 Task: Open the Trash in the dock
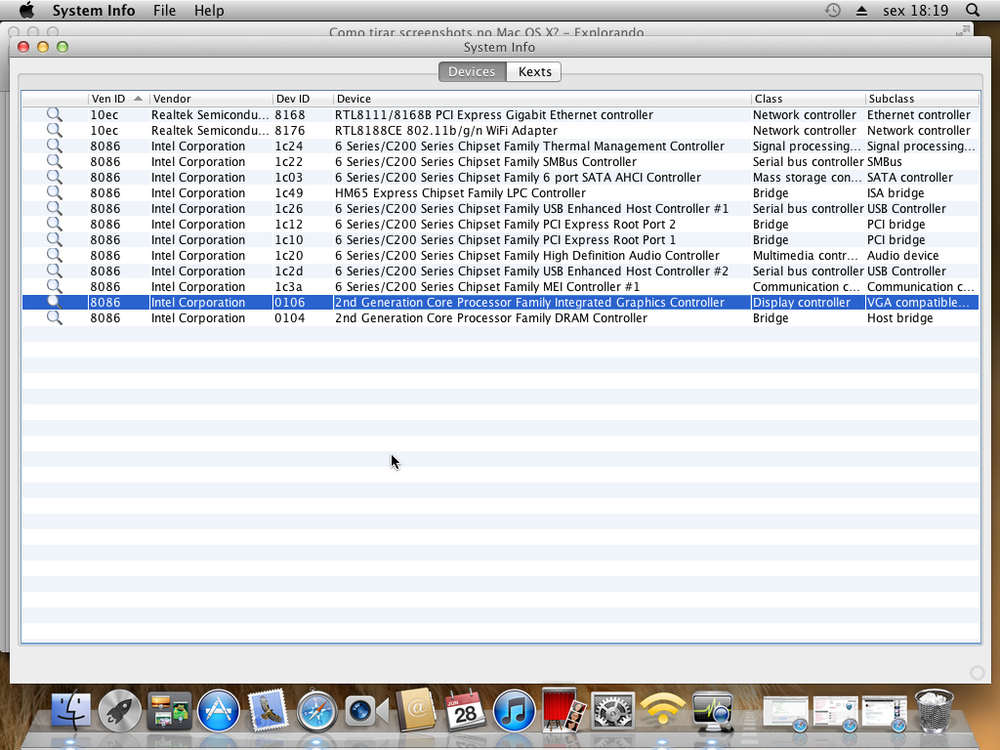(934, 711)
